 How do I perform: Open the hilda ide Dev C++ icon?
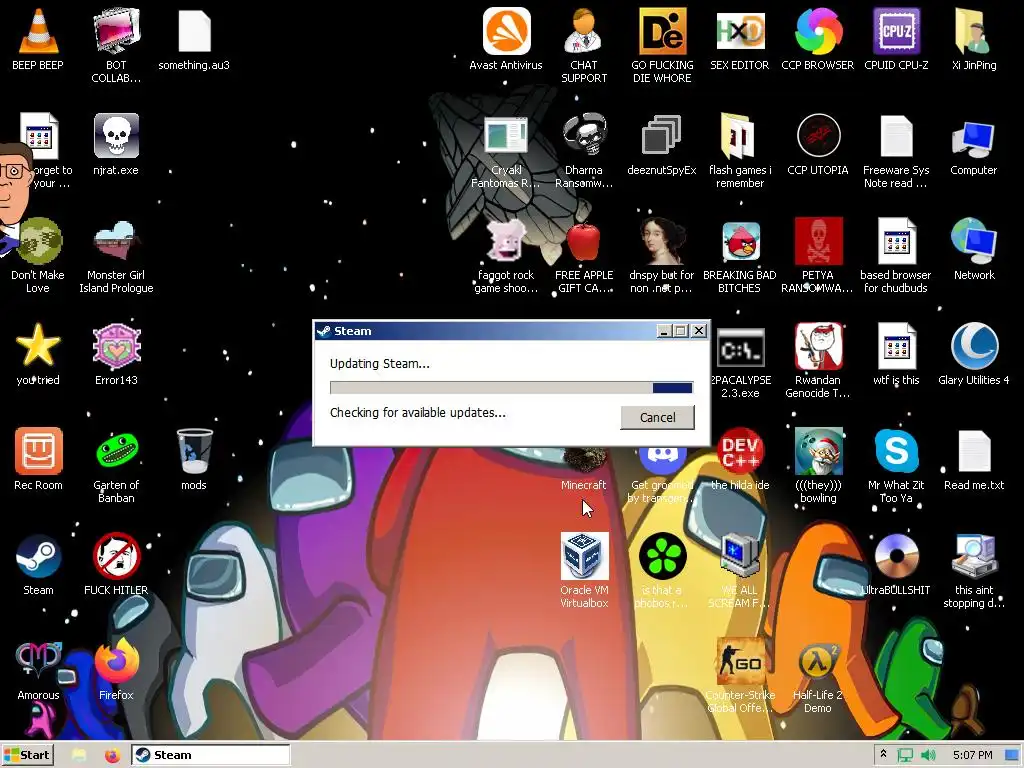click(739, 457)
